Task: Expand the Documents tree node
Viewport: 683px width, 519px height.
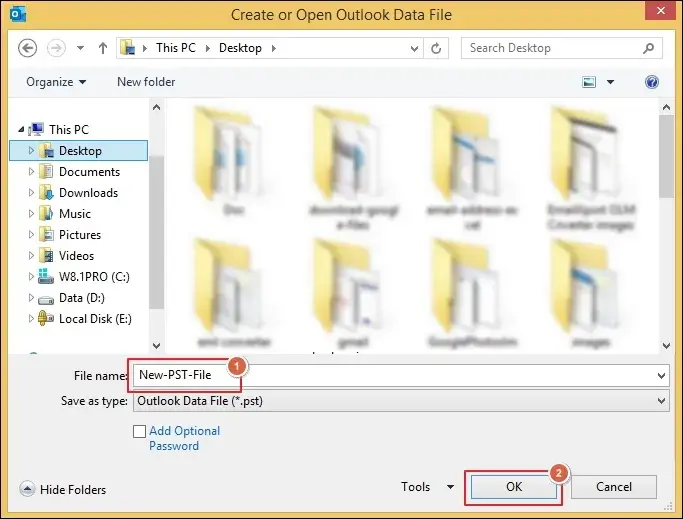Action: tap(31, 172)
